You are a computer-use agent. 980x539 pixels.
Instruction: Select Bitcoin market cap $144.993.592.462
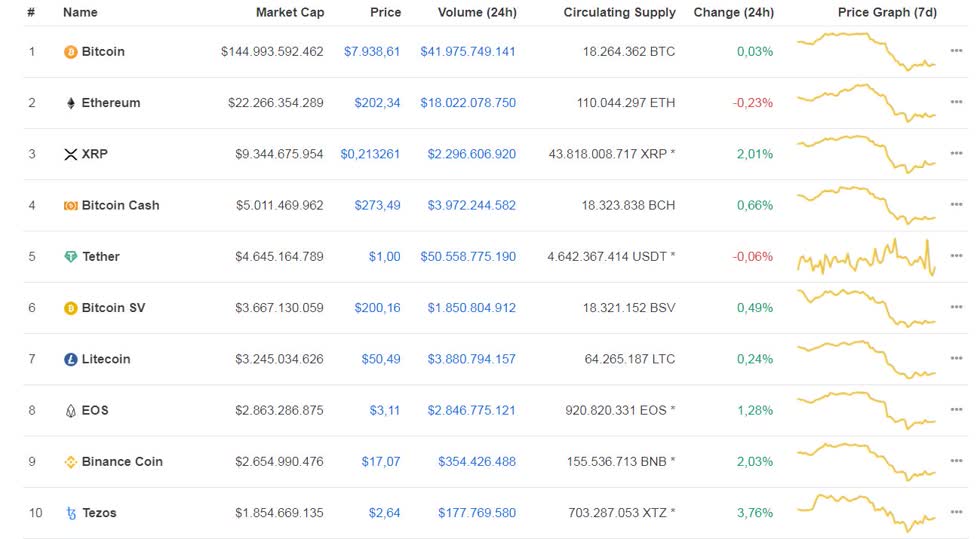click(x=272, y=51)
